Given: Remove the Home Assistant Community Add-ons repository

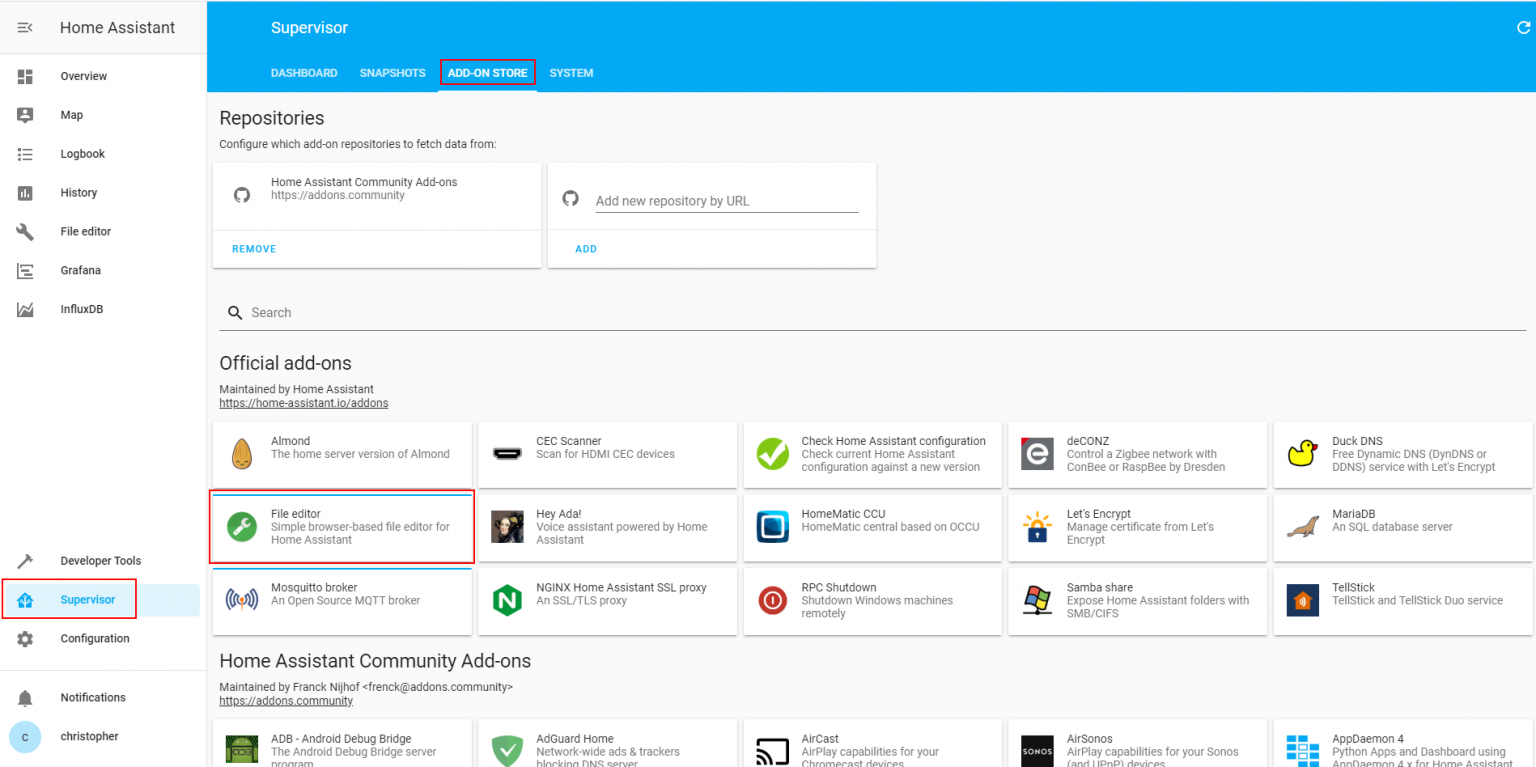Looking at the screenshot, I should click(x=253, y=248).
